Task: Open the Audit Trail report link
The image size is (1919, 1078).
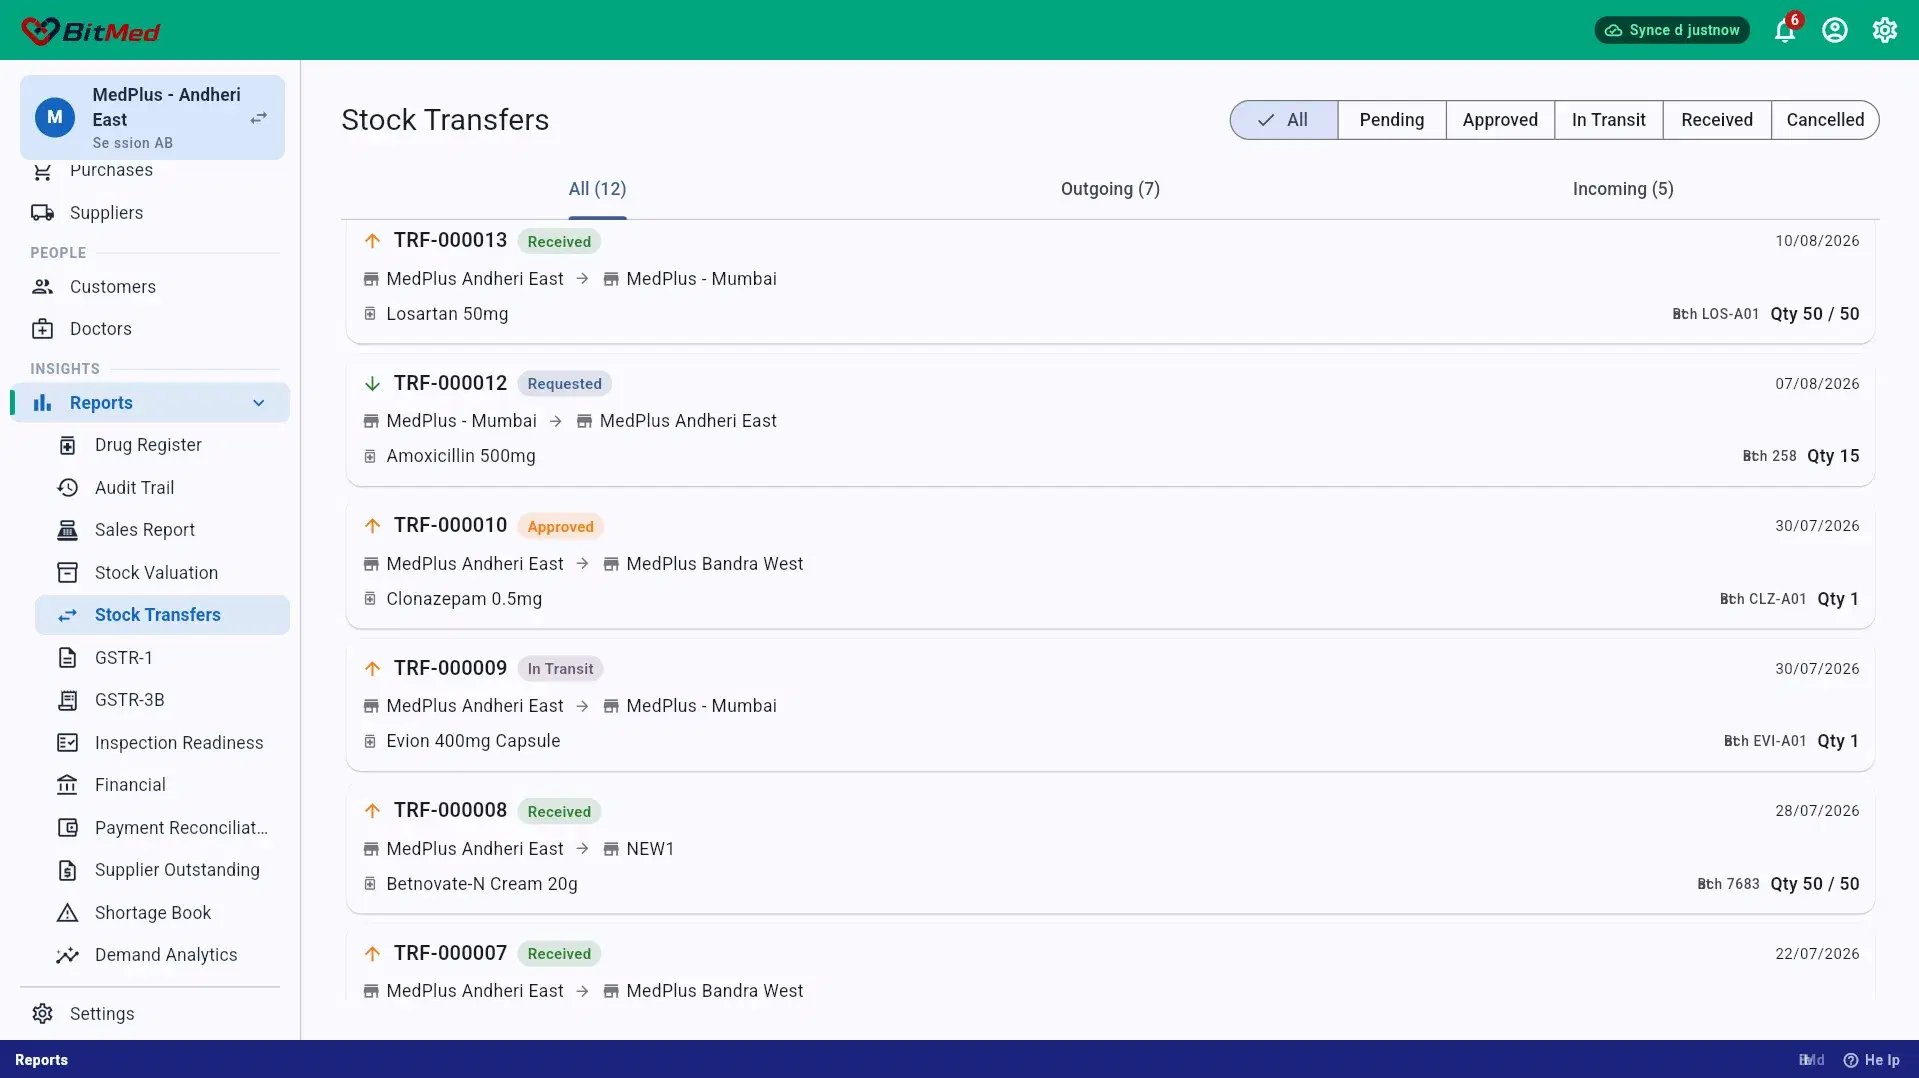Action: click(x=134, y=488)
